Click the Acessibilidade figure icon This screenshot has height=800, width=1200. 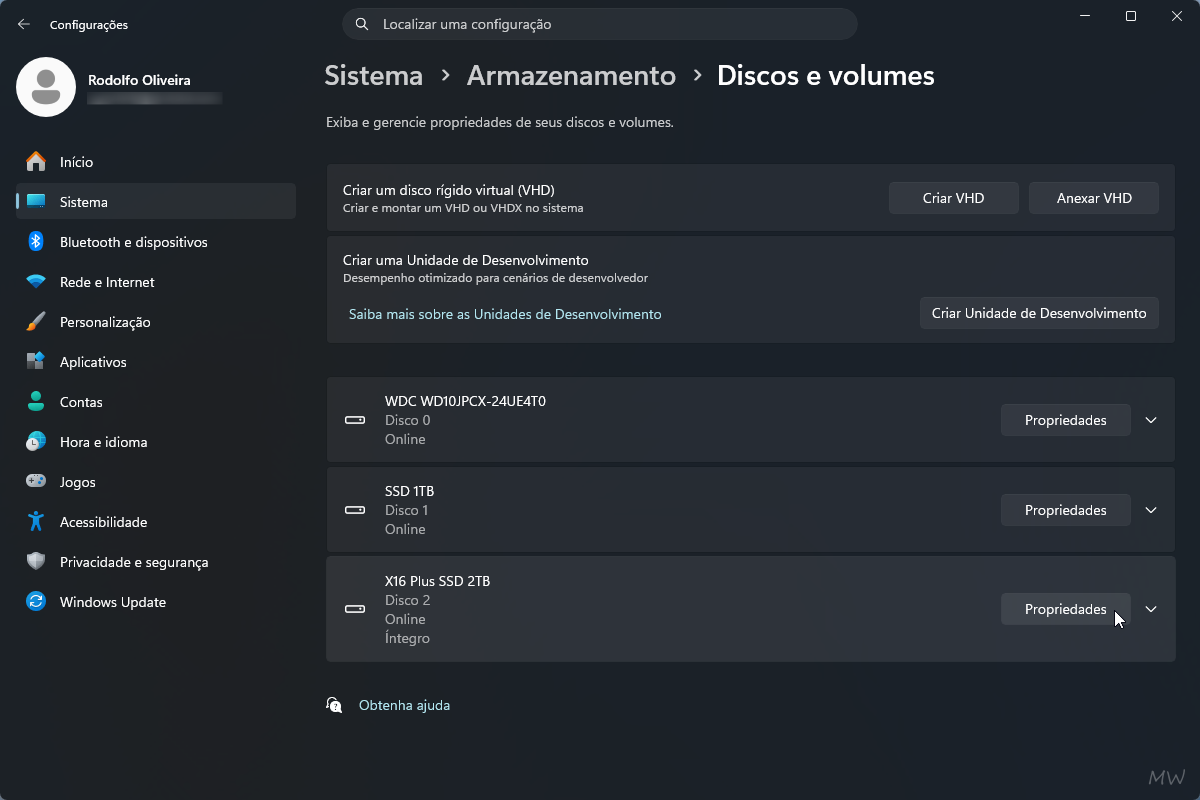36,522
